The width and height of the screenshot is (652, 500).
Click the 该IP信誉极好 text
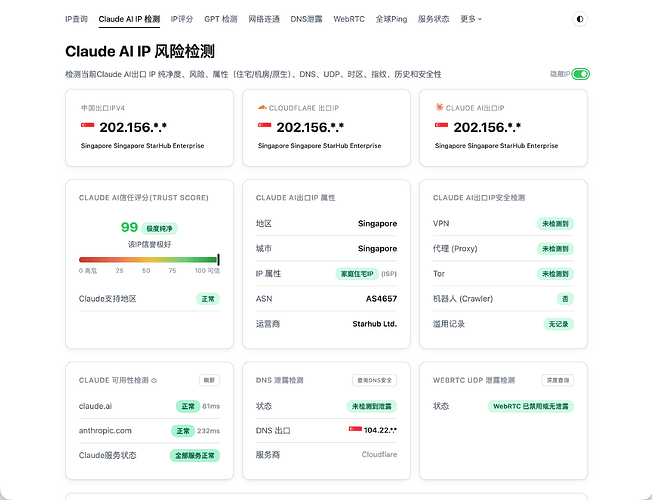click(149, 244)
